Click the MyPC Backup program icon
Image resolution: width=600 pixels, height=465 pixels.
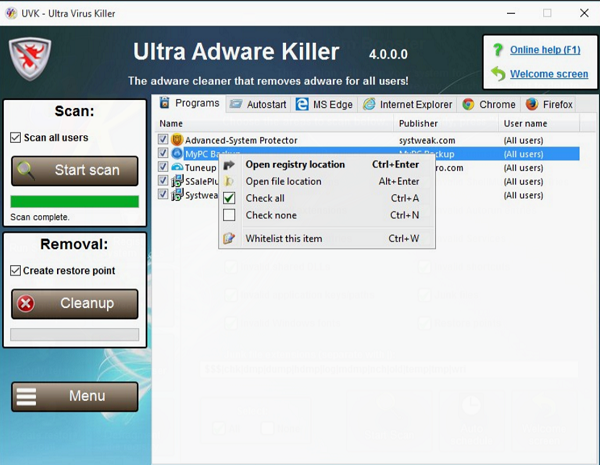tap(177, 154)
